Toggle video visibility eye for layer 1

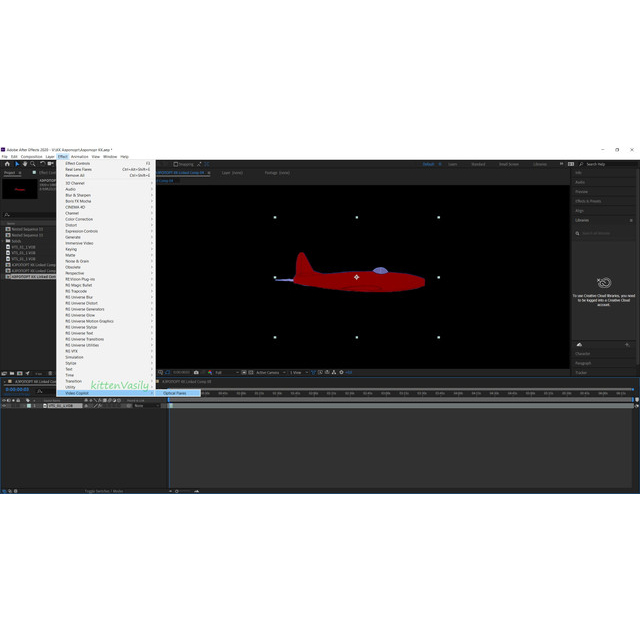click(x=4, y=406)
